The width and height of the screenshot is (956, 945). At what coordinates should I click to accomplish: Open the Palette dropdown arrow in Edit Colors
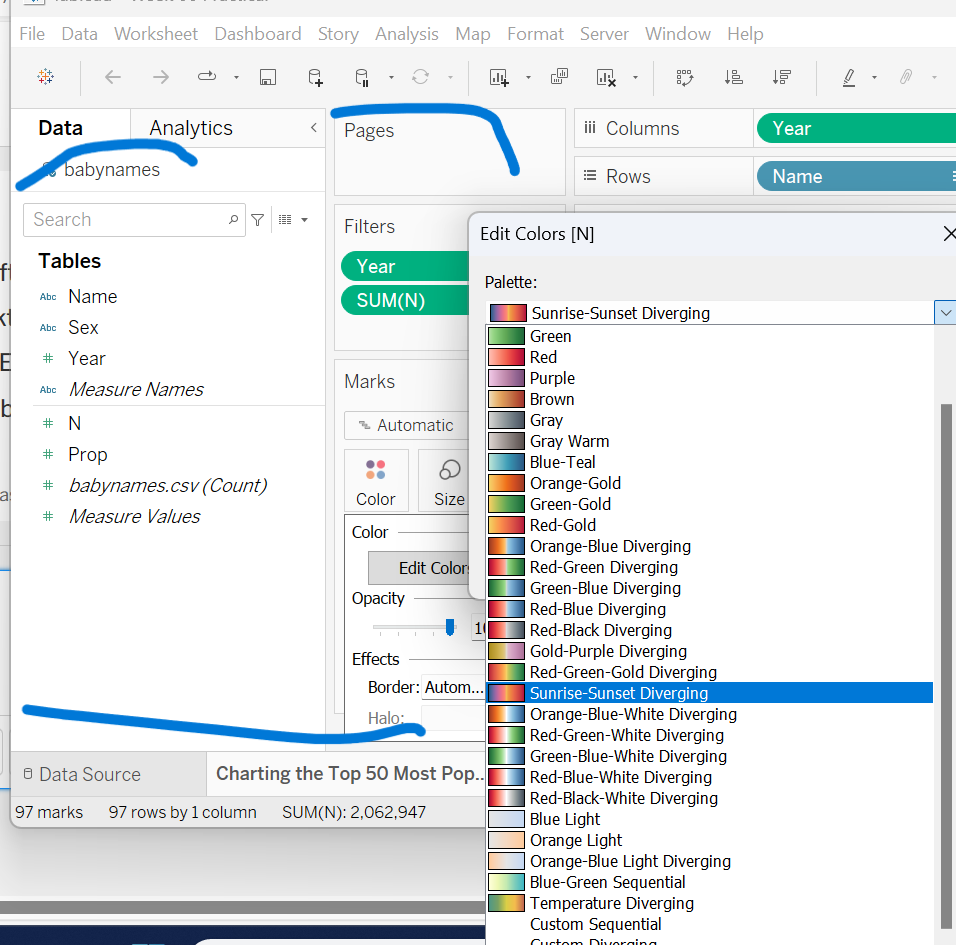point(945,313)
